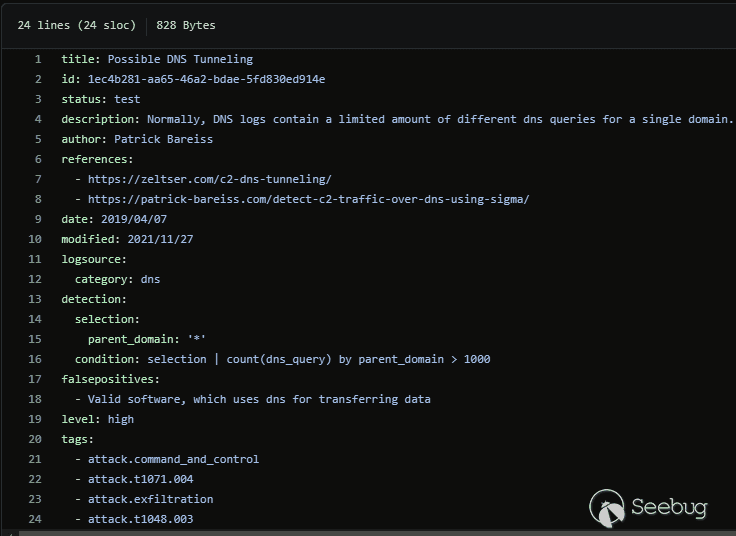This screenshot has height=536, width=736.
Task: Click the attack.command_and_control tag
Action: [x=173, y=459]
